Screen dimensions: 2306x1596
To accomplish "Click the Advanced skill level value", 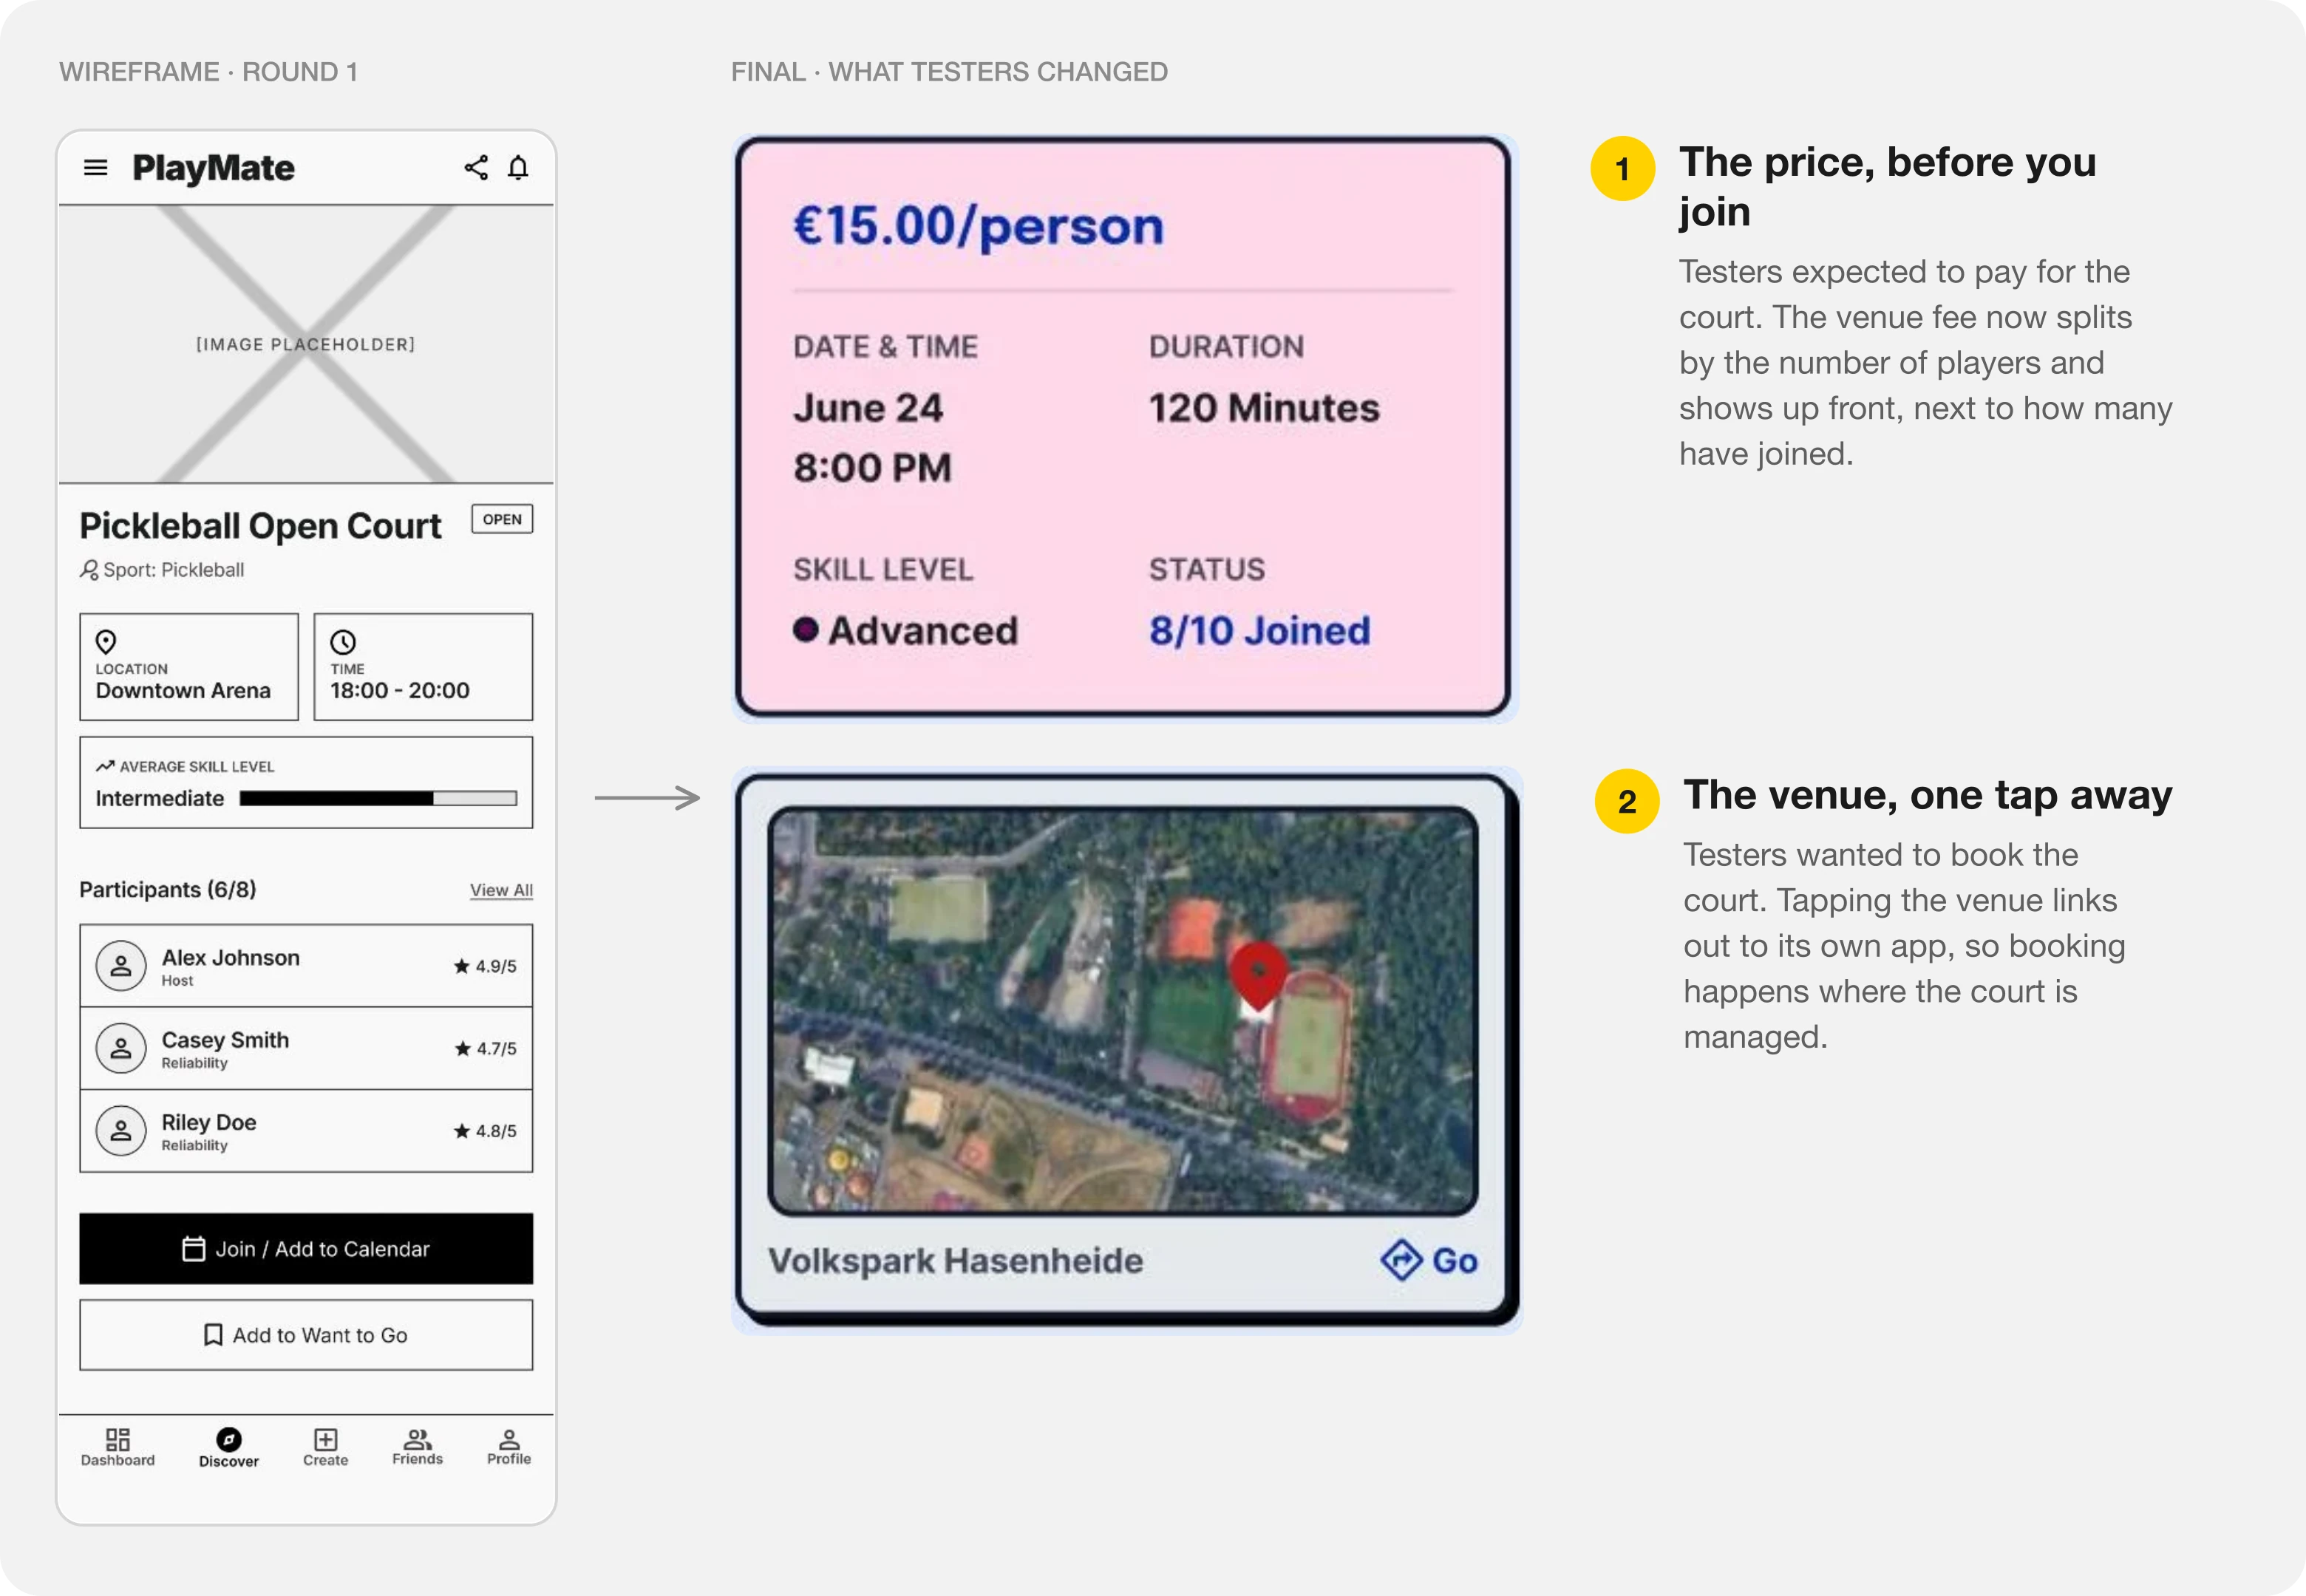I will [906, 631].
